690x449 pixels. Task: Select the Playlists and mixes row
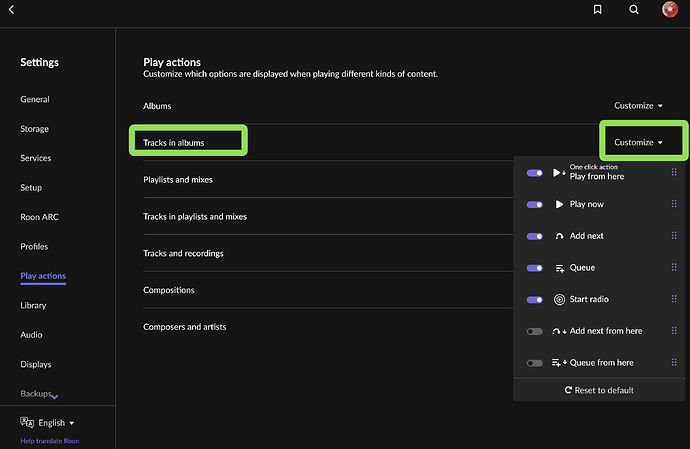[x=178, y=180]
